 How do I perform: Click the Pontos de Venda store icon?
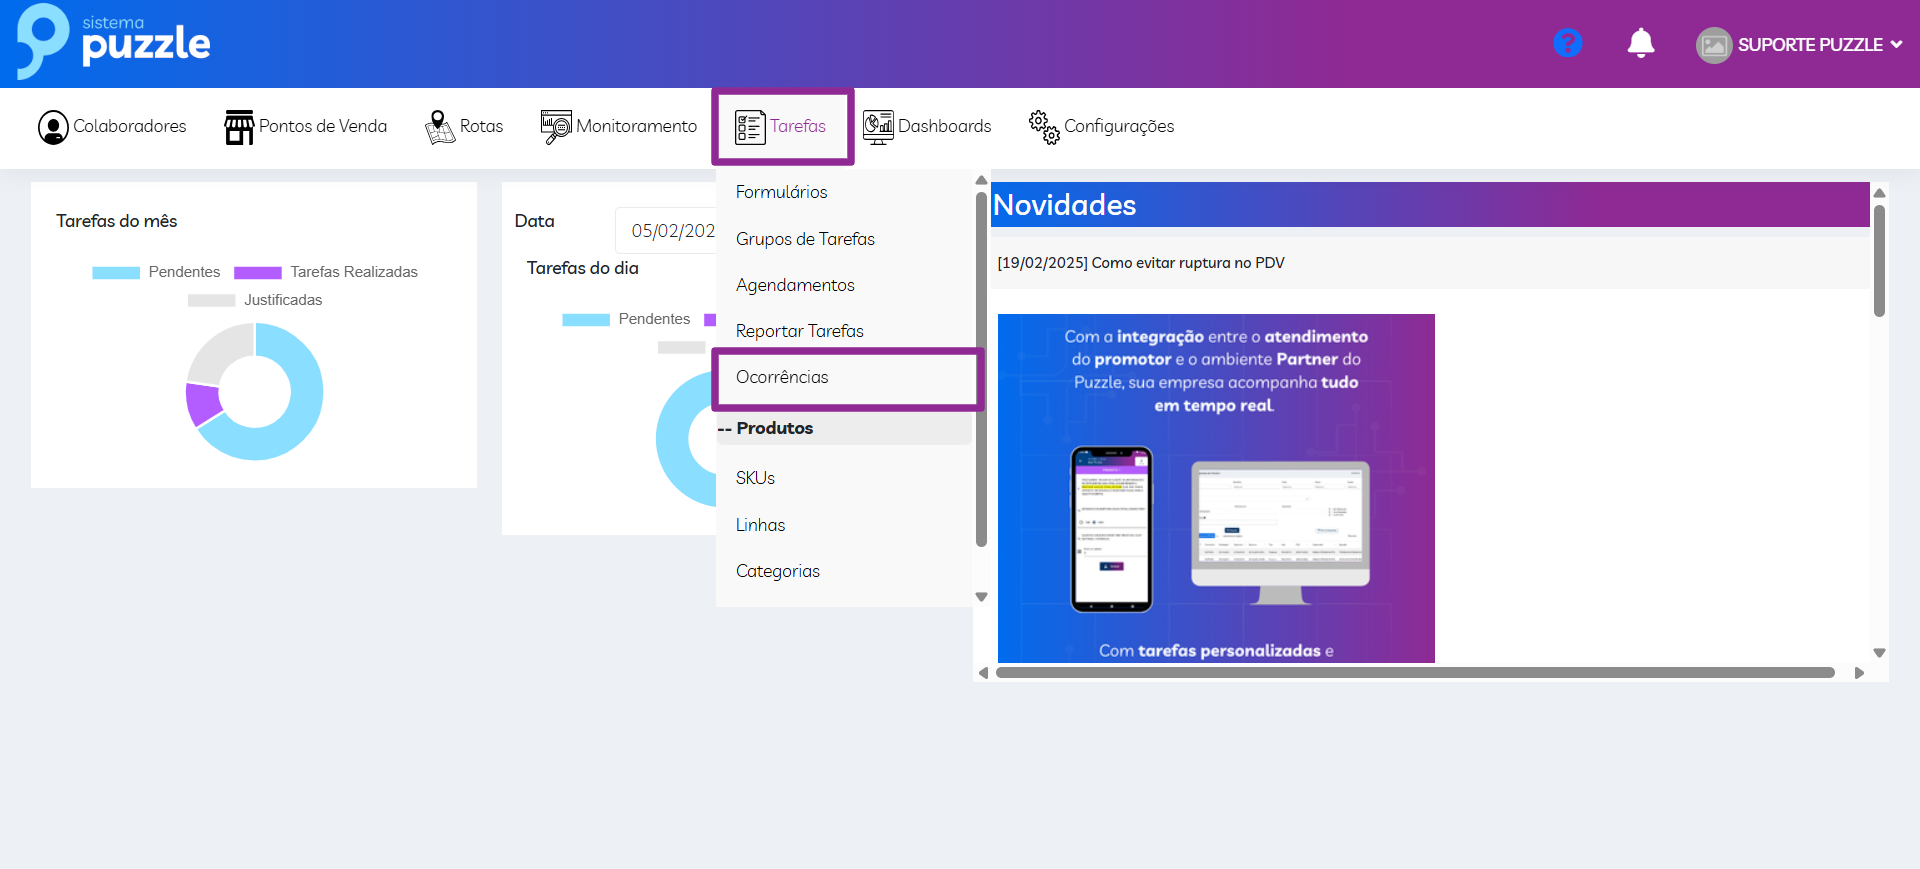click(x=239, y=127)
